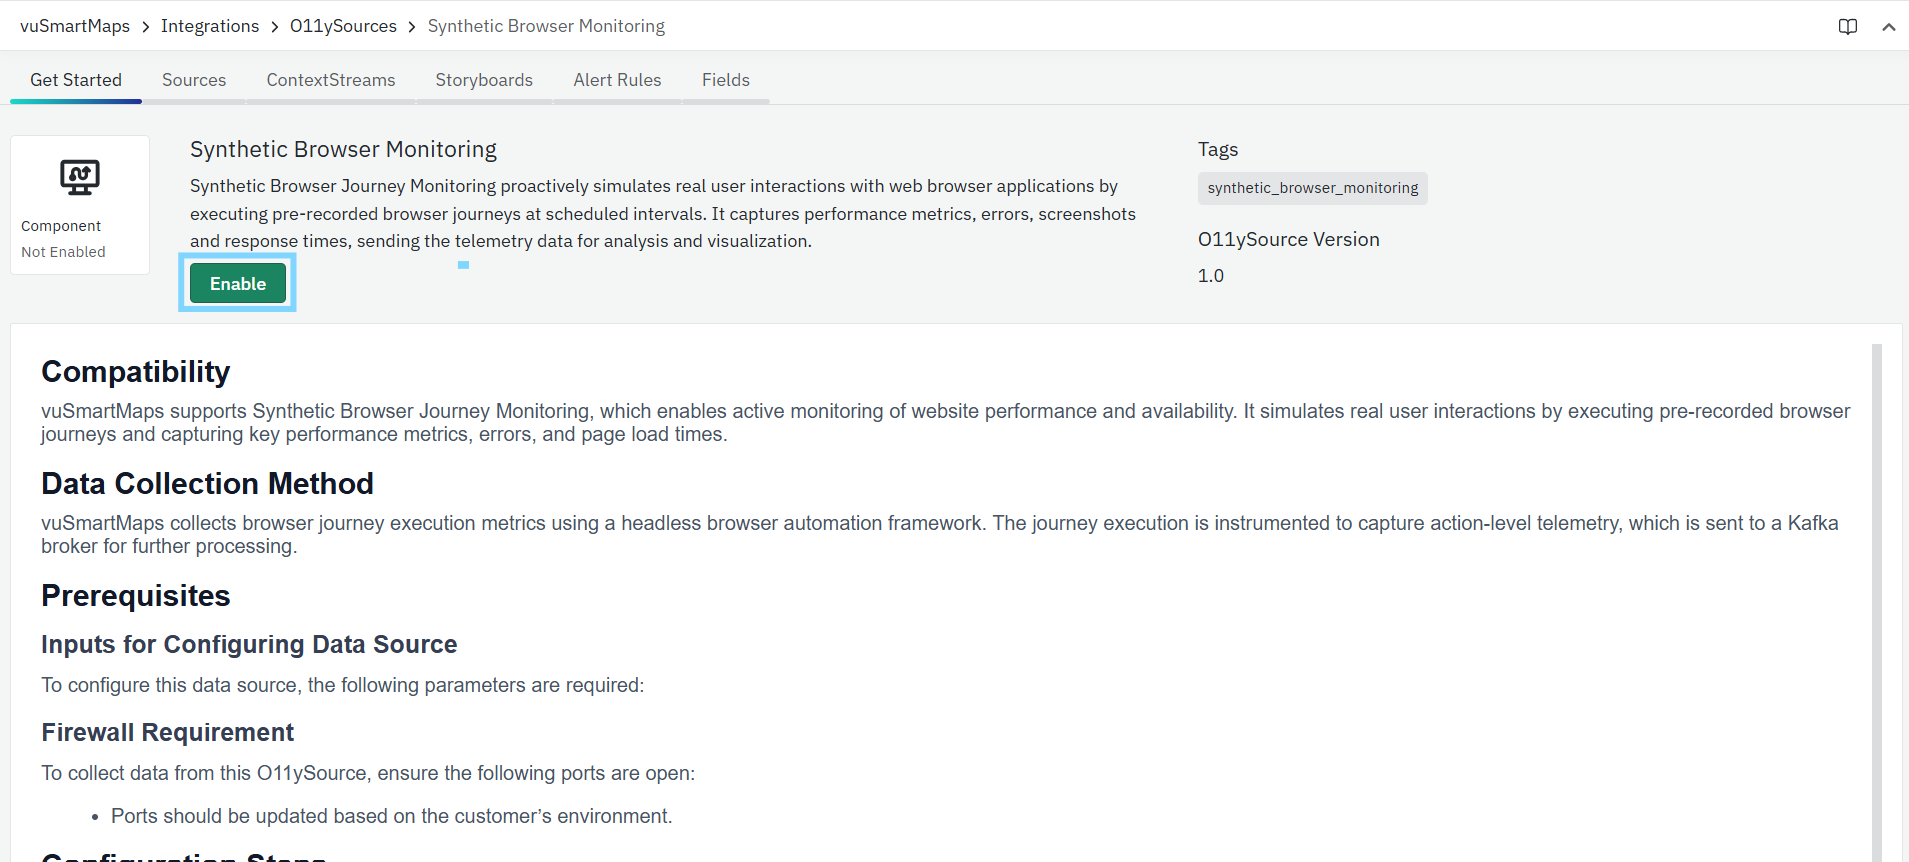Click the documentation panel vertical scrollbar
The image size is (1909, 862).
pyautogui.click(x=1876, y=600)
